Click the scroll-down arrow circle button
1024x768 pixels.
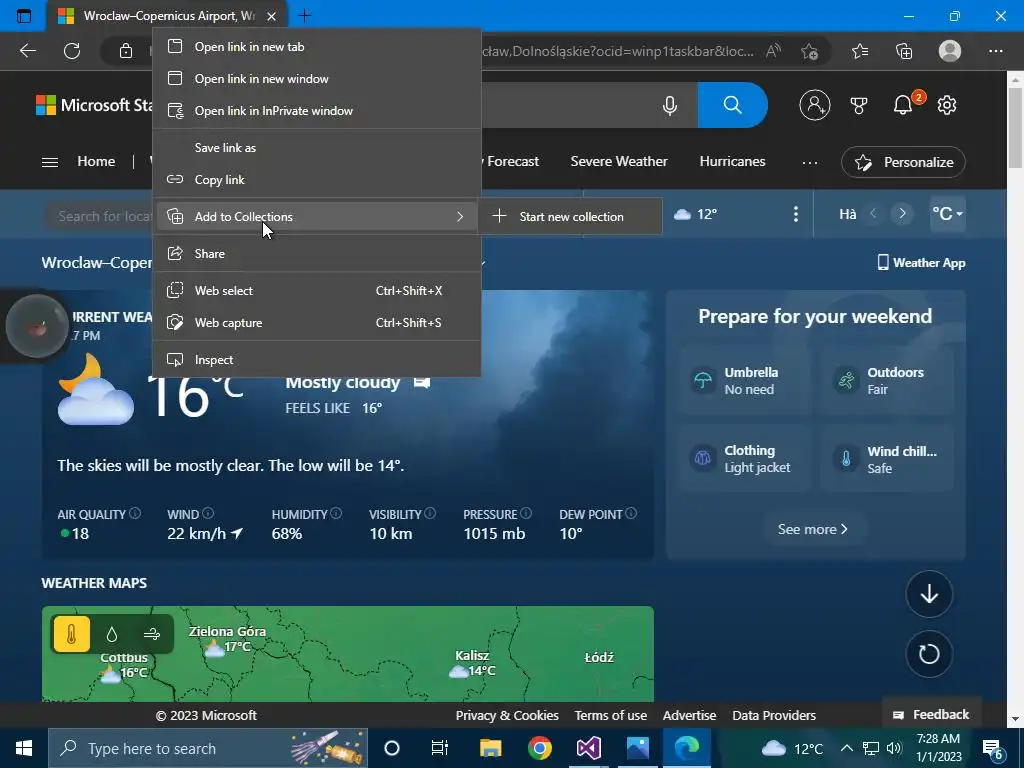click(929, 594)
